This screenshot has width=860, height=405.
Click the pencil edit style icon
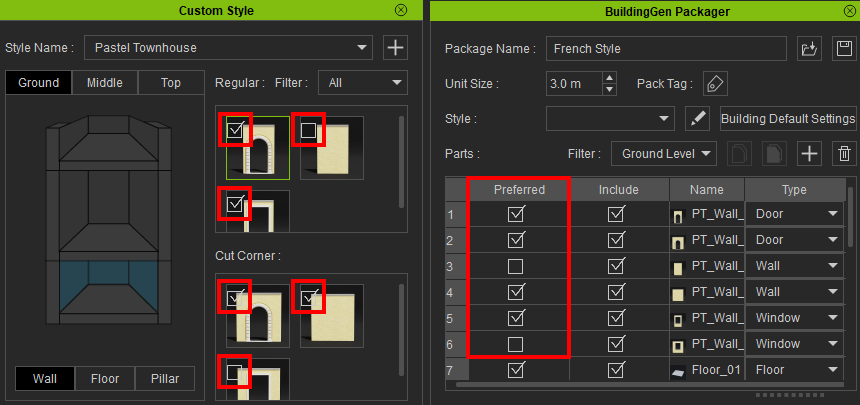point(697,118)
